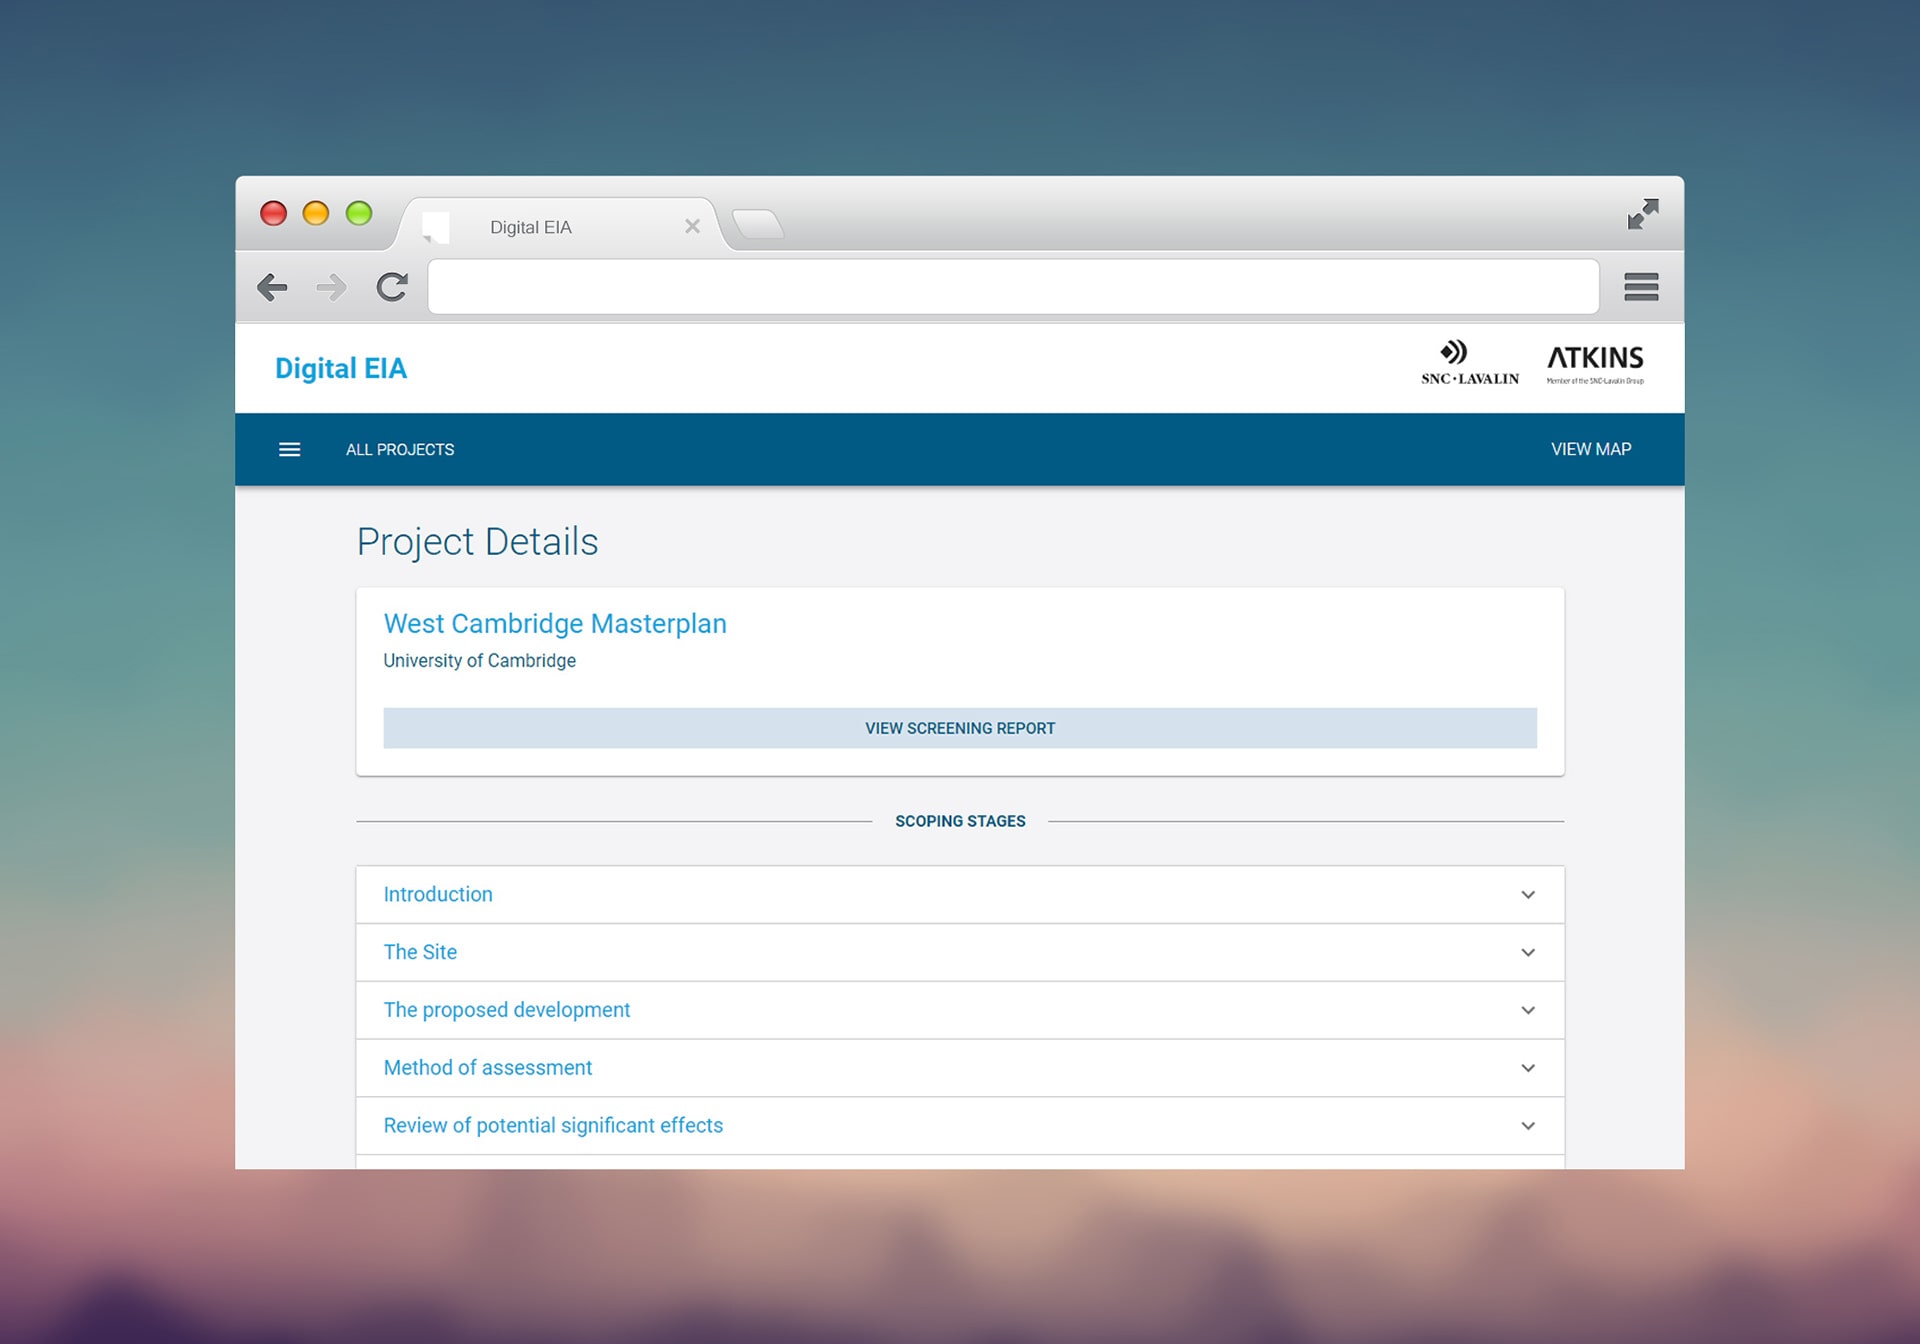Click the SNC-Lavalin logo
Image resolution: width=1920 pixels, height=1344 pixels.
[x=1469, y=363]
